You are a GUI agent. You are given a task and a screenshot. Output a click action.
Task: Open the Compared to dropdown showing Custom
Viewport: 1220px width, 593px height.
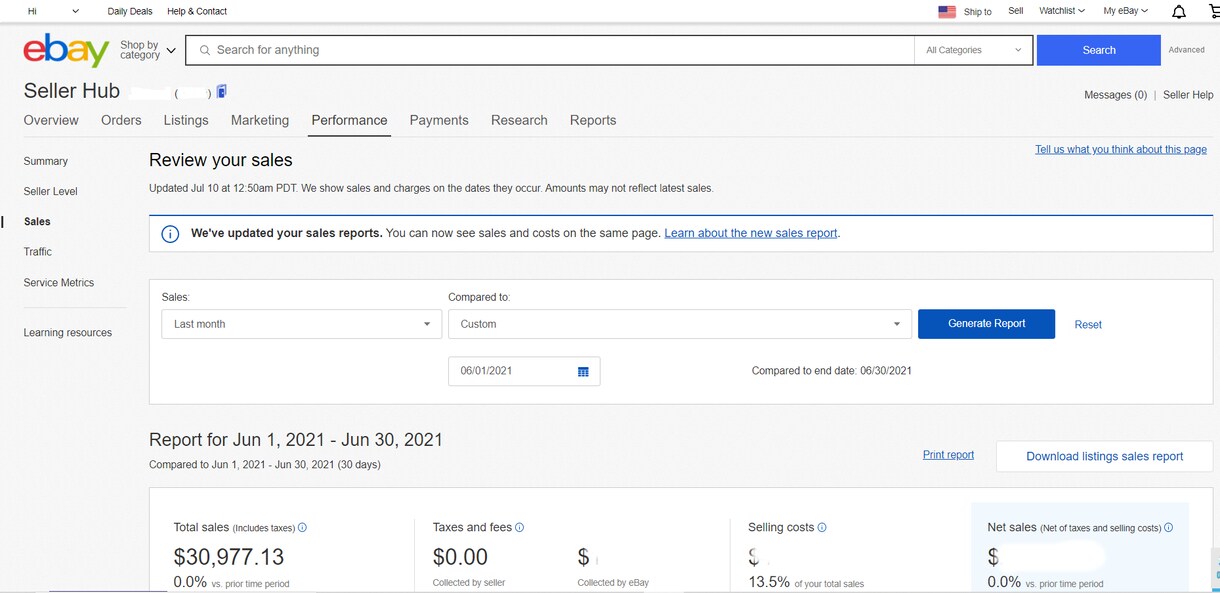(x=680, y=324)
